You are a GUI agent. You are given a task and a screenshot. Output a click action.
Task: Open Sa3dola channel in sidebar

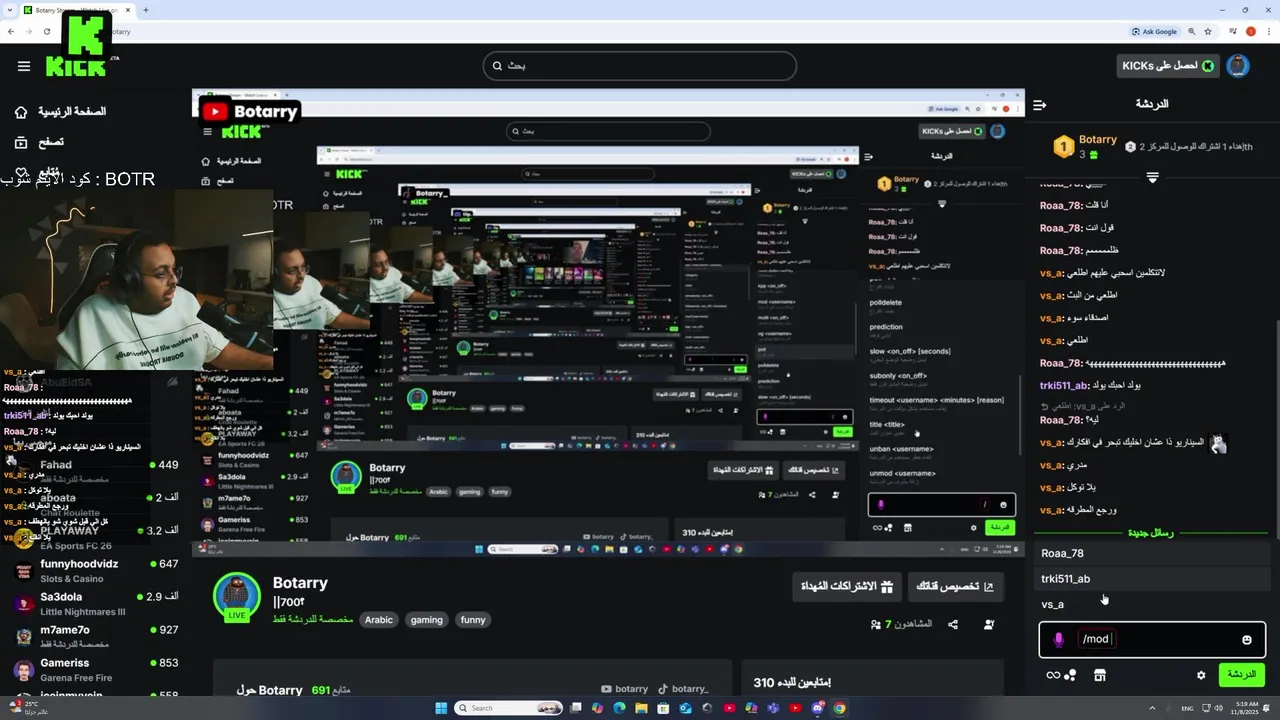point(96,603)
